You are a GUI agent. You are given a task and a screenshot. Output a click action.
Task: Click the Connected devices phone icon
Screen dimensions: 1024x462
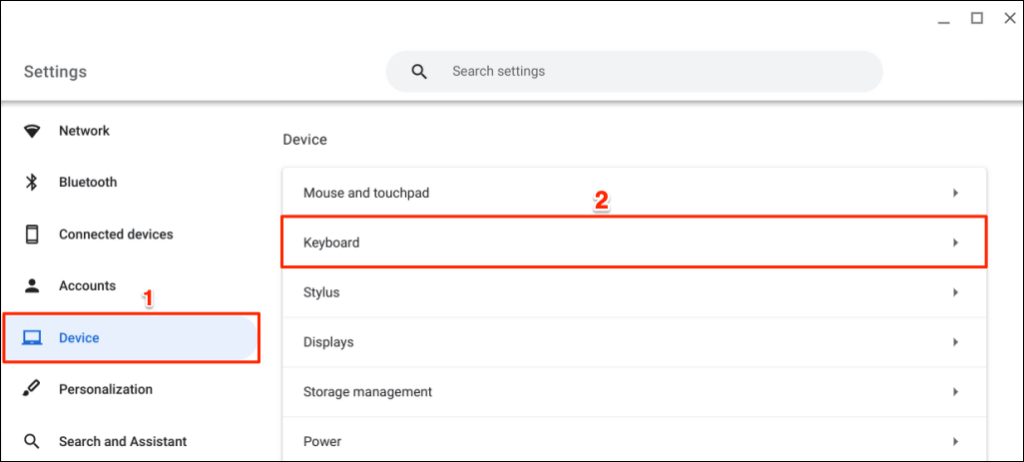[32, 234]
